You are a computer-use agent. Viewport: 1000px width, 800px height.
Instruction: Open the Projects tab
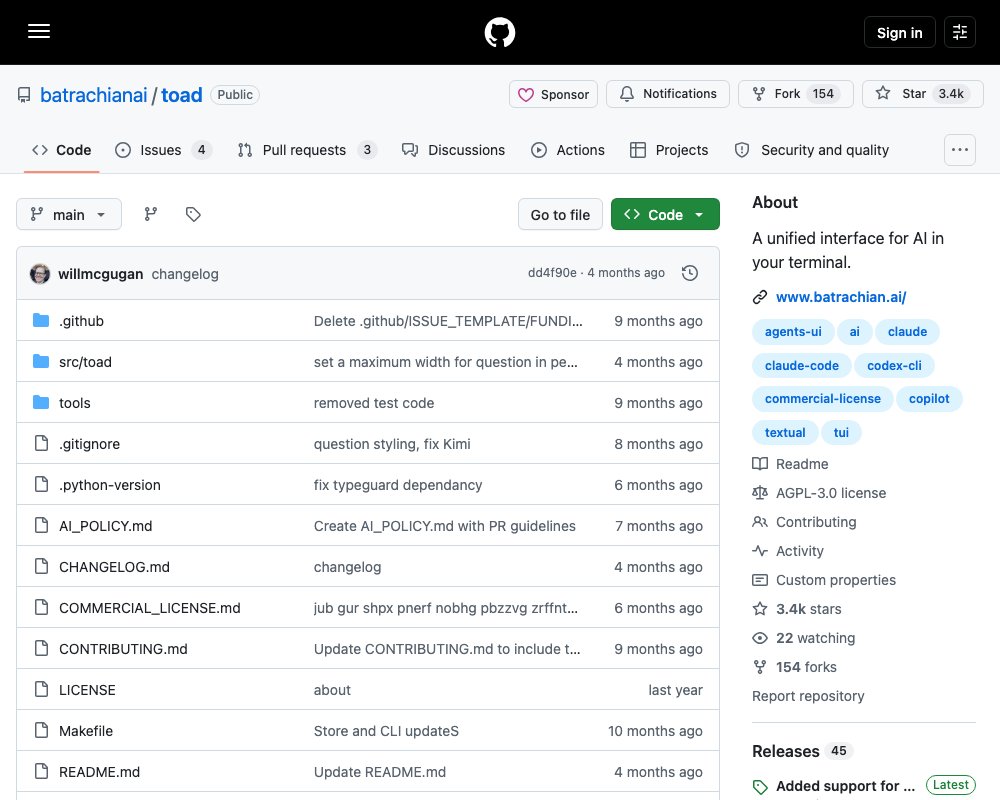click(669, 150)
